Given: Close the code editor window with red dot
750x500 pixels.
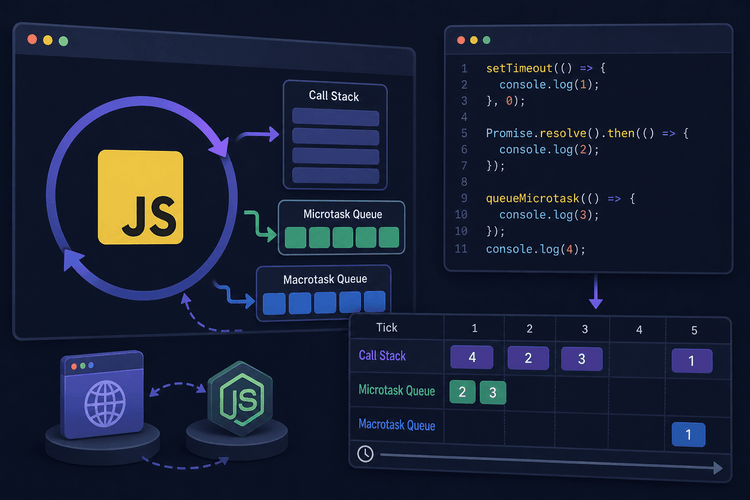Looking at the screenshot, I should click(461, 40).
